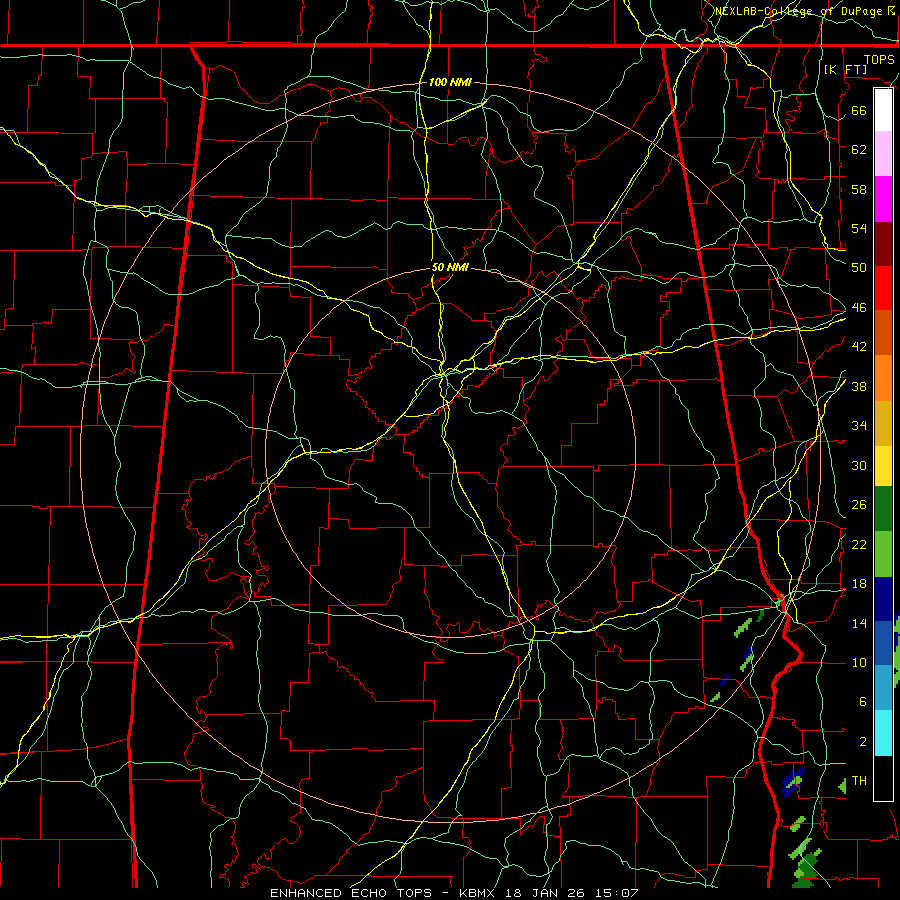The width and height of the screenshot is (900, 900).
Task: Click the ENHANCED ECHO TOPS product title
Action: pos(351,893)
